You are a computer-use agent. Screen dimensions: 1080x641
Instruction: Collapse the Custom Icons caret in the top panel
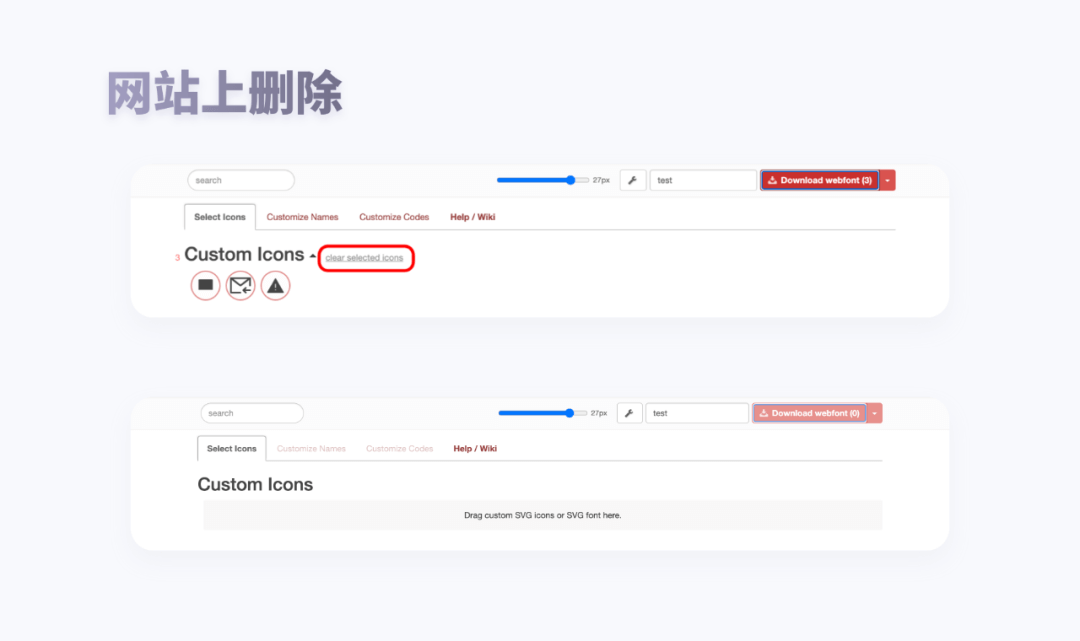click(x=313, y=256)
